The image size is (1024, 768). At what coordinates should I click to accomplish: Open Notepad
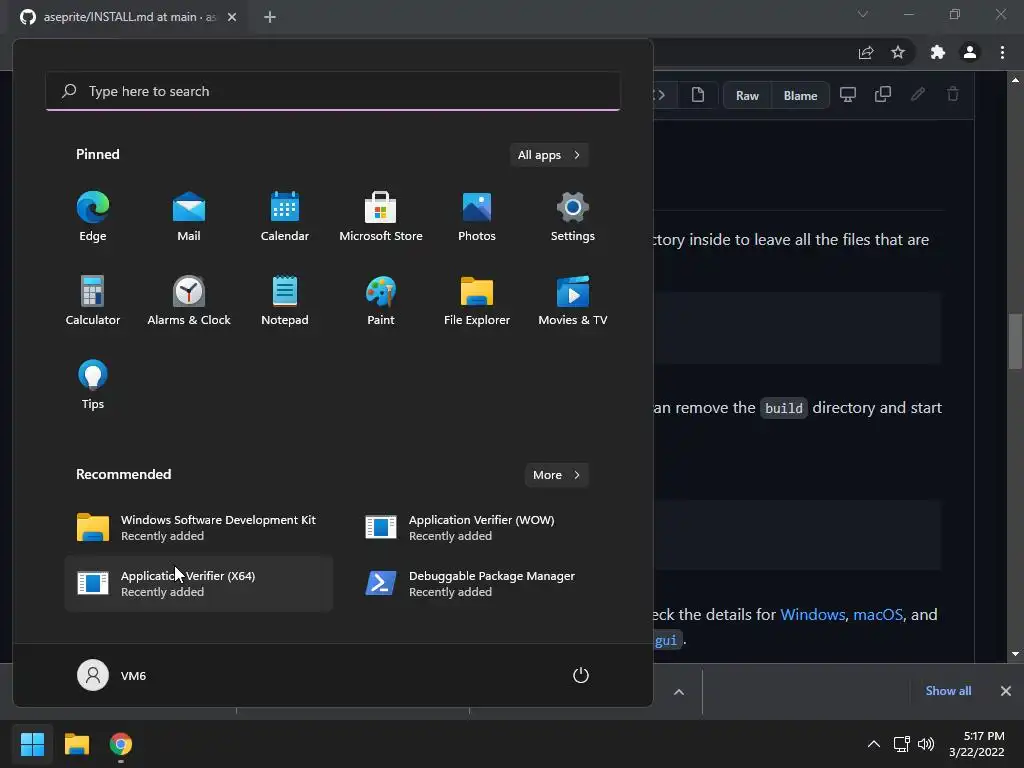pos(285,300)
